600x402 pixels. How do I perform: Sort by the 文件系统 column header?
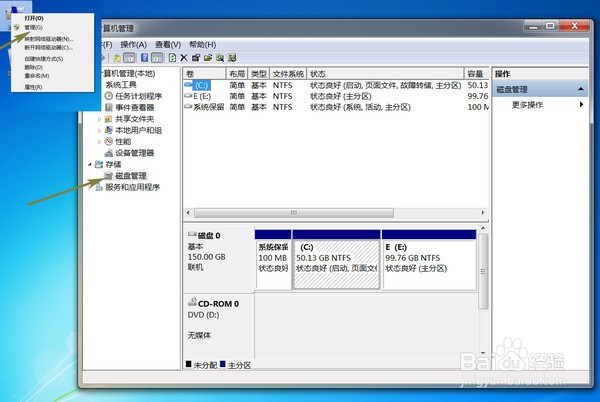tap(288, 74)
